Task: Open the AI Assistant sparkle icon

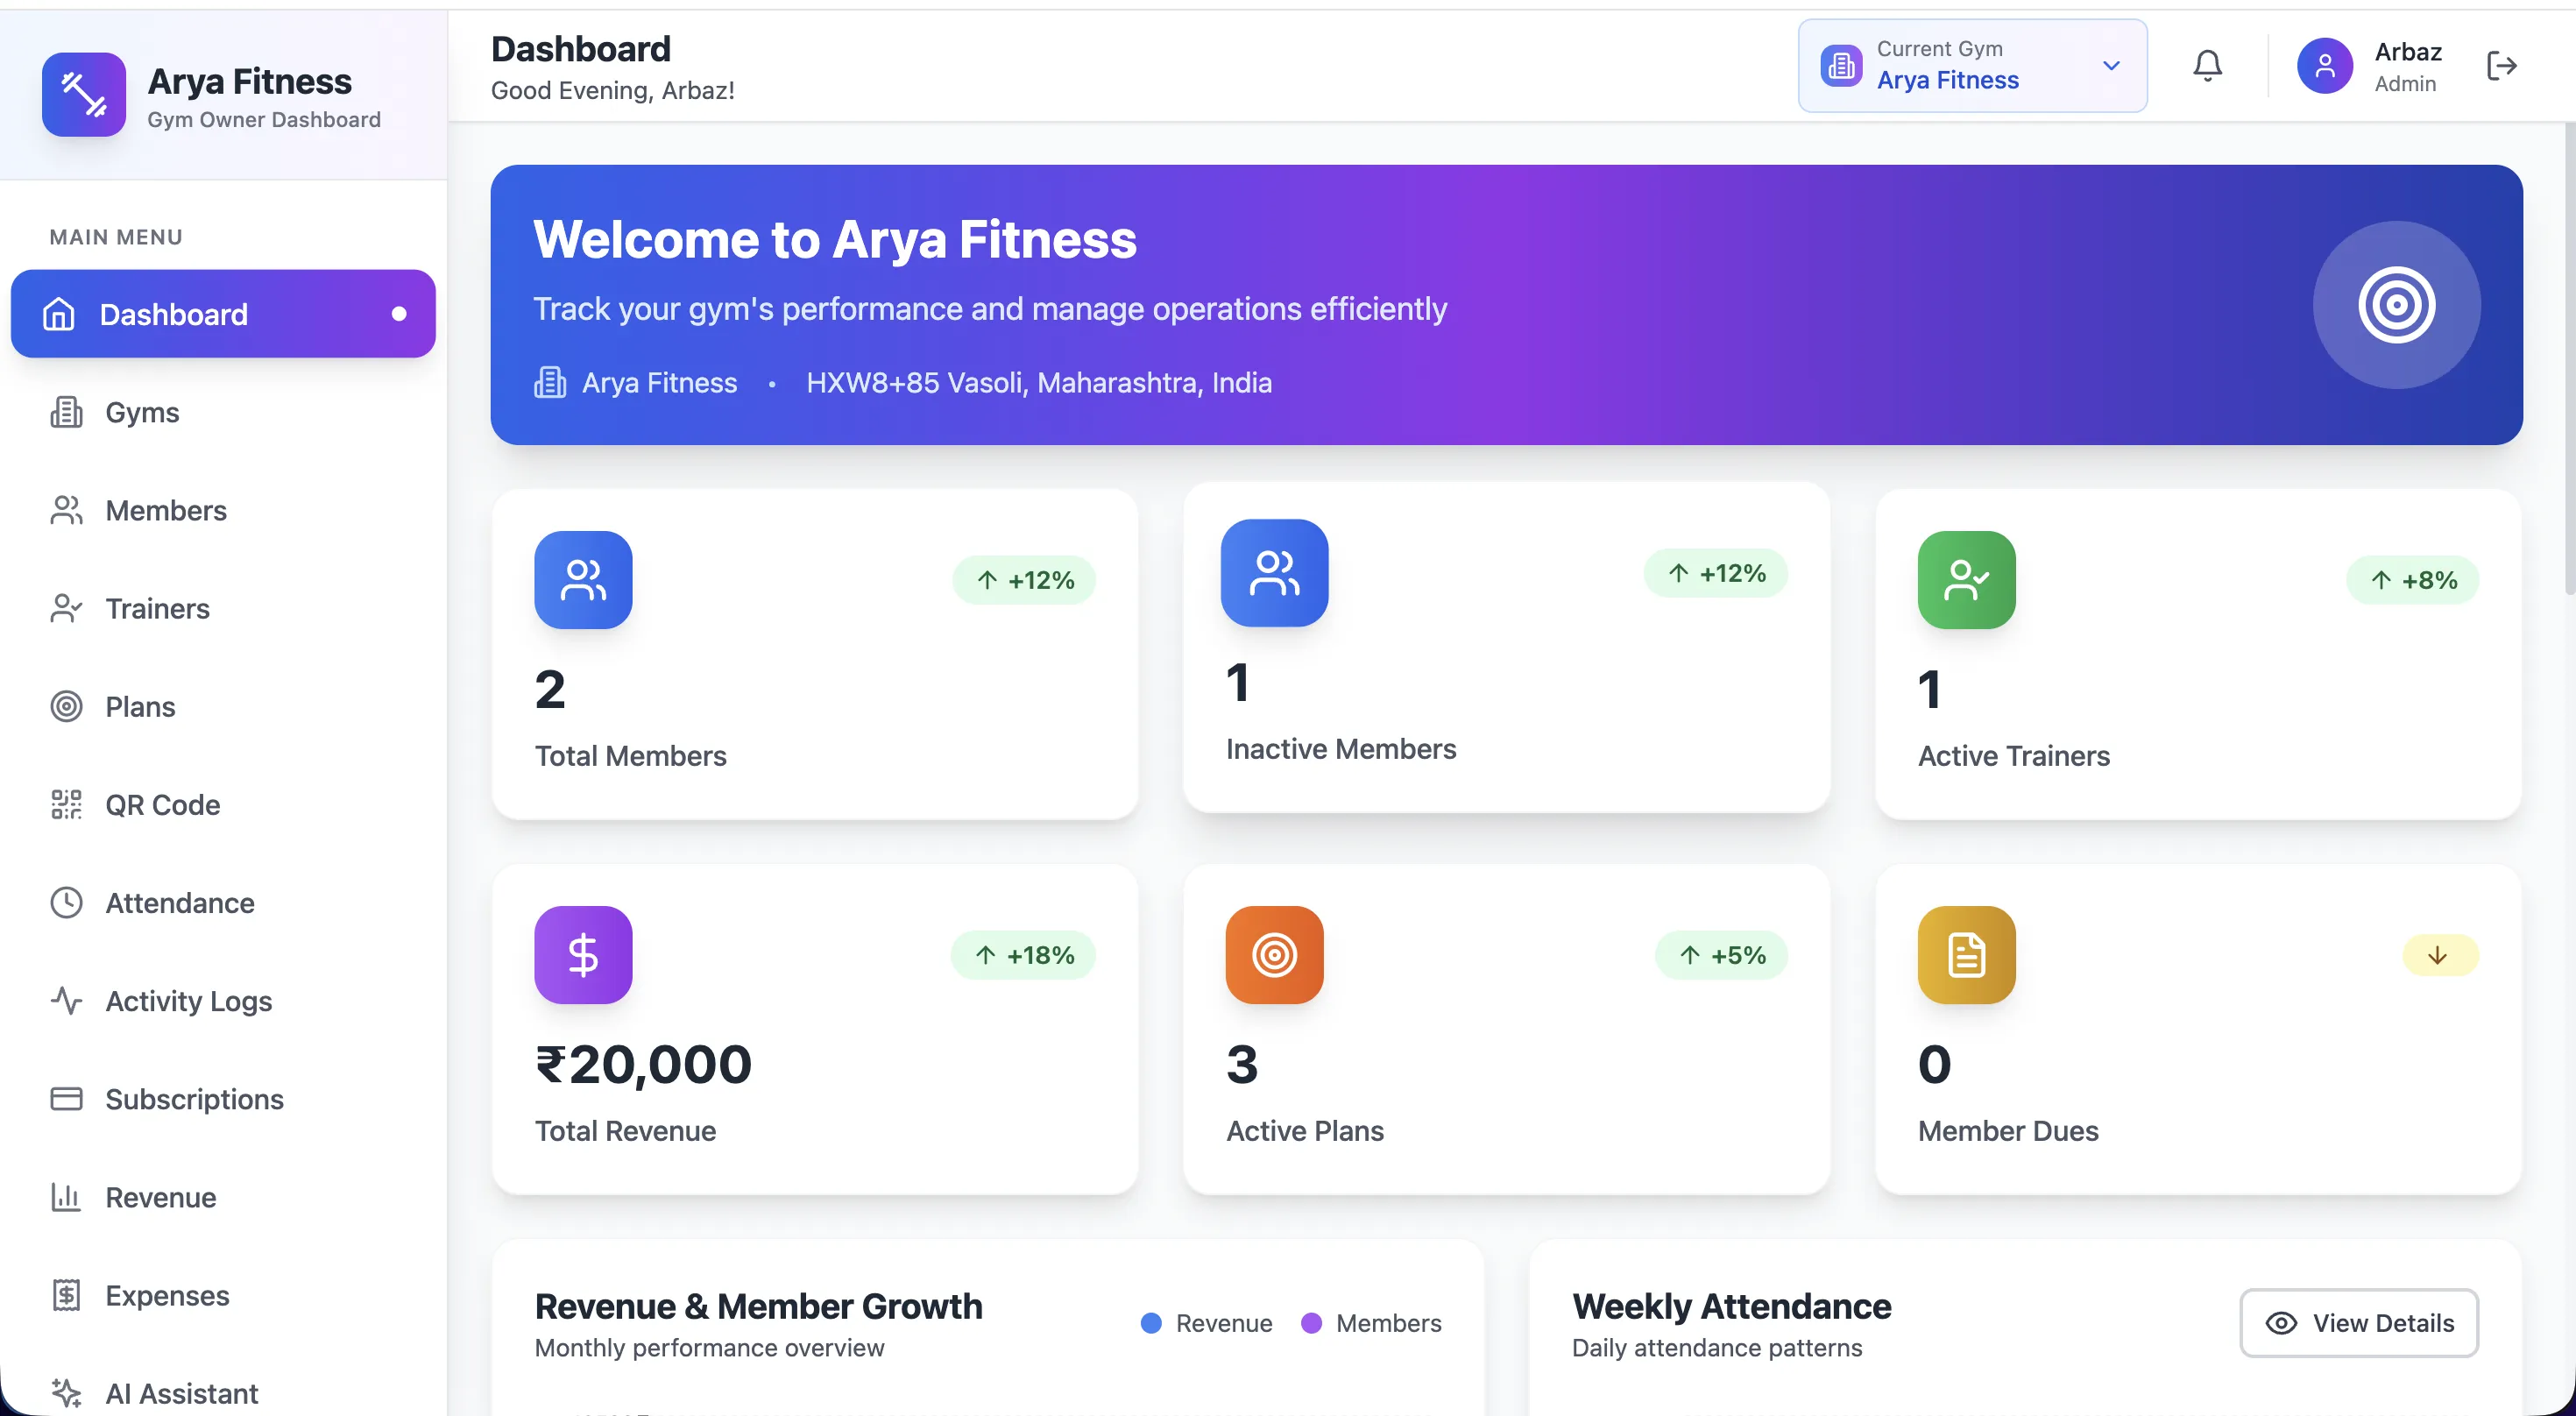Action: (x=66, y=1392)
